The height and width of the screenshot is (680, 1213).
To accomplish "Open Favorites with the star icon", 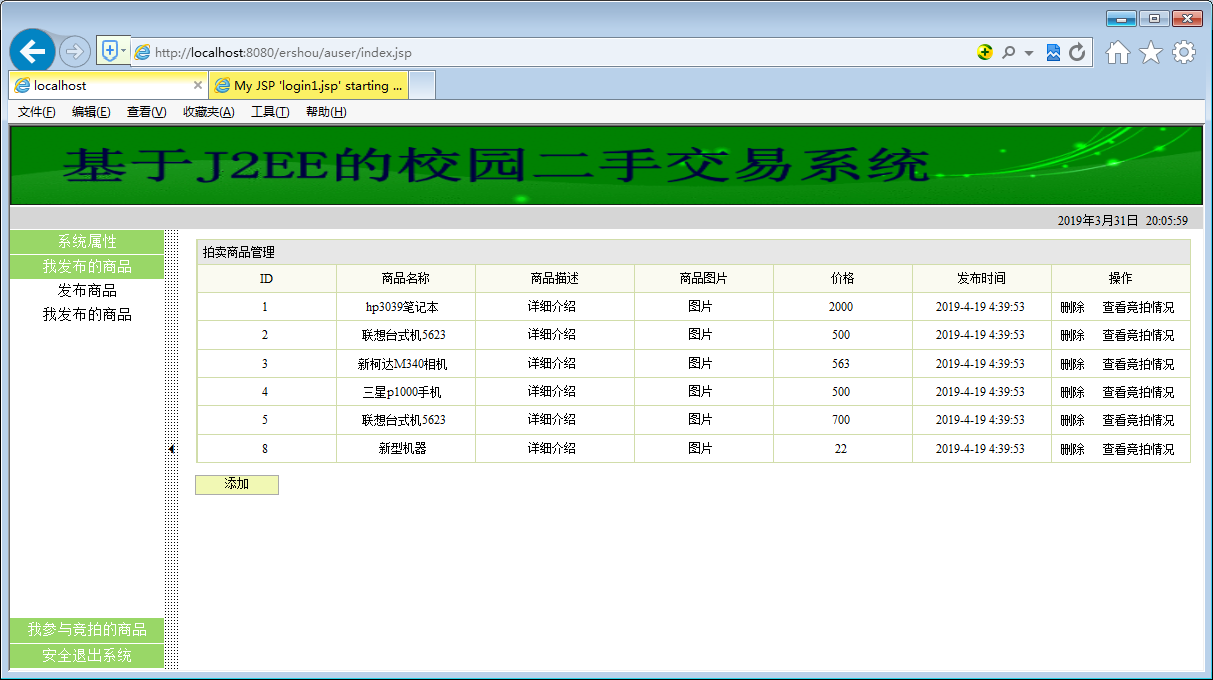I will (x=1151, y=53).
